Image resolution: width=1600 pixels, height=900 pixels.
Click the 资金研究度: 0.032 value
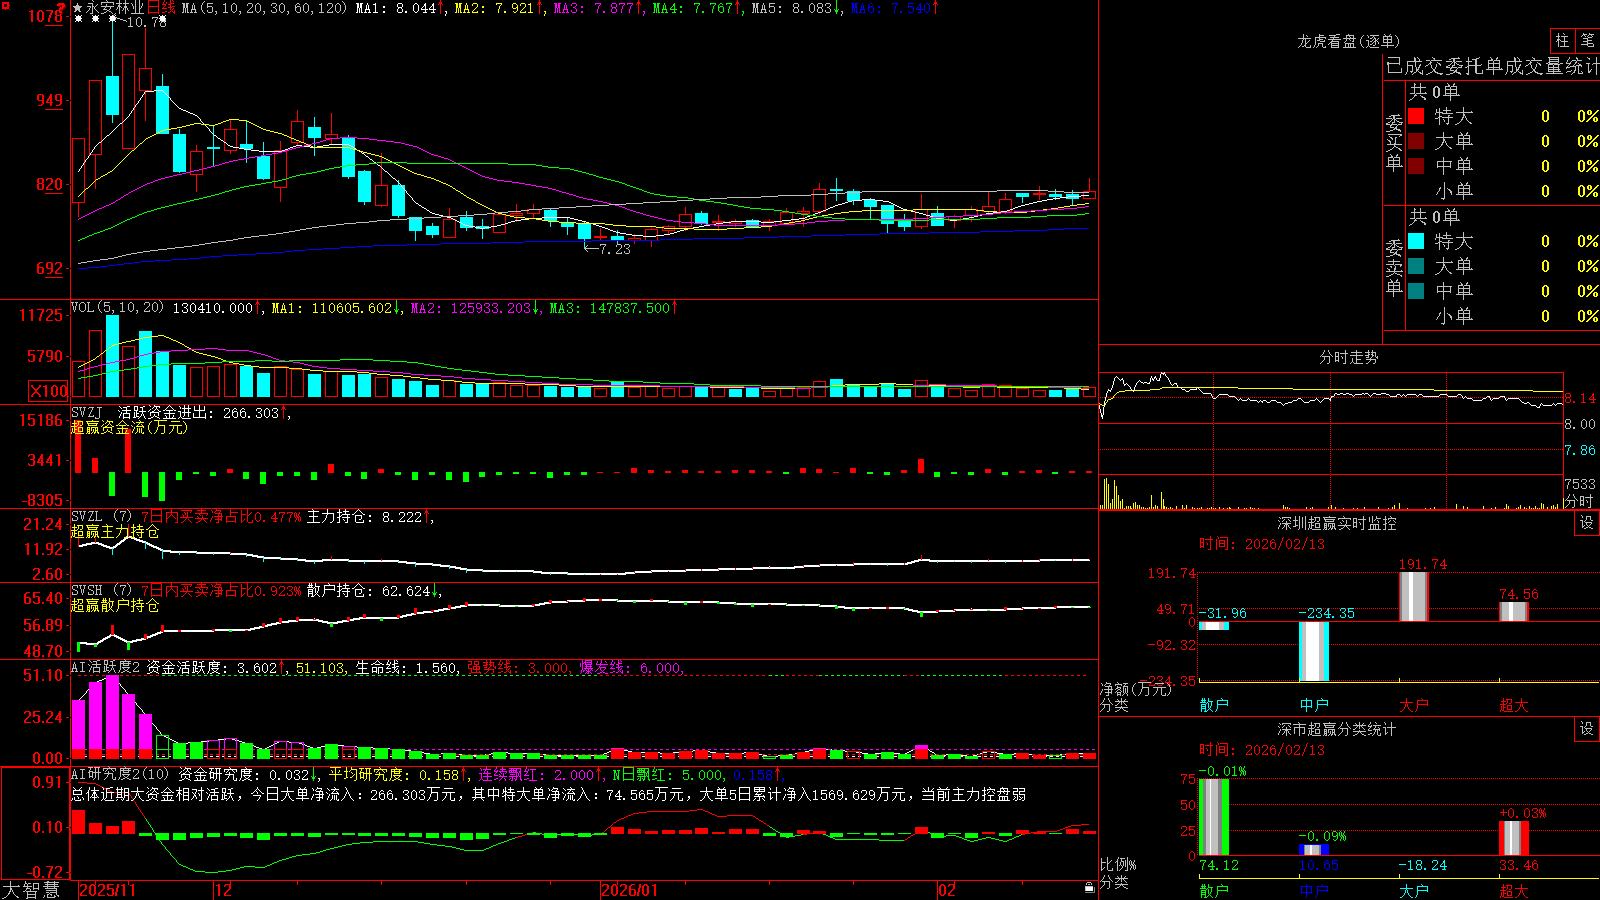[244, 775]
